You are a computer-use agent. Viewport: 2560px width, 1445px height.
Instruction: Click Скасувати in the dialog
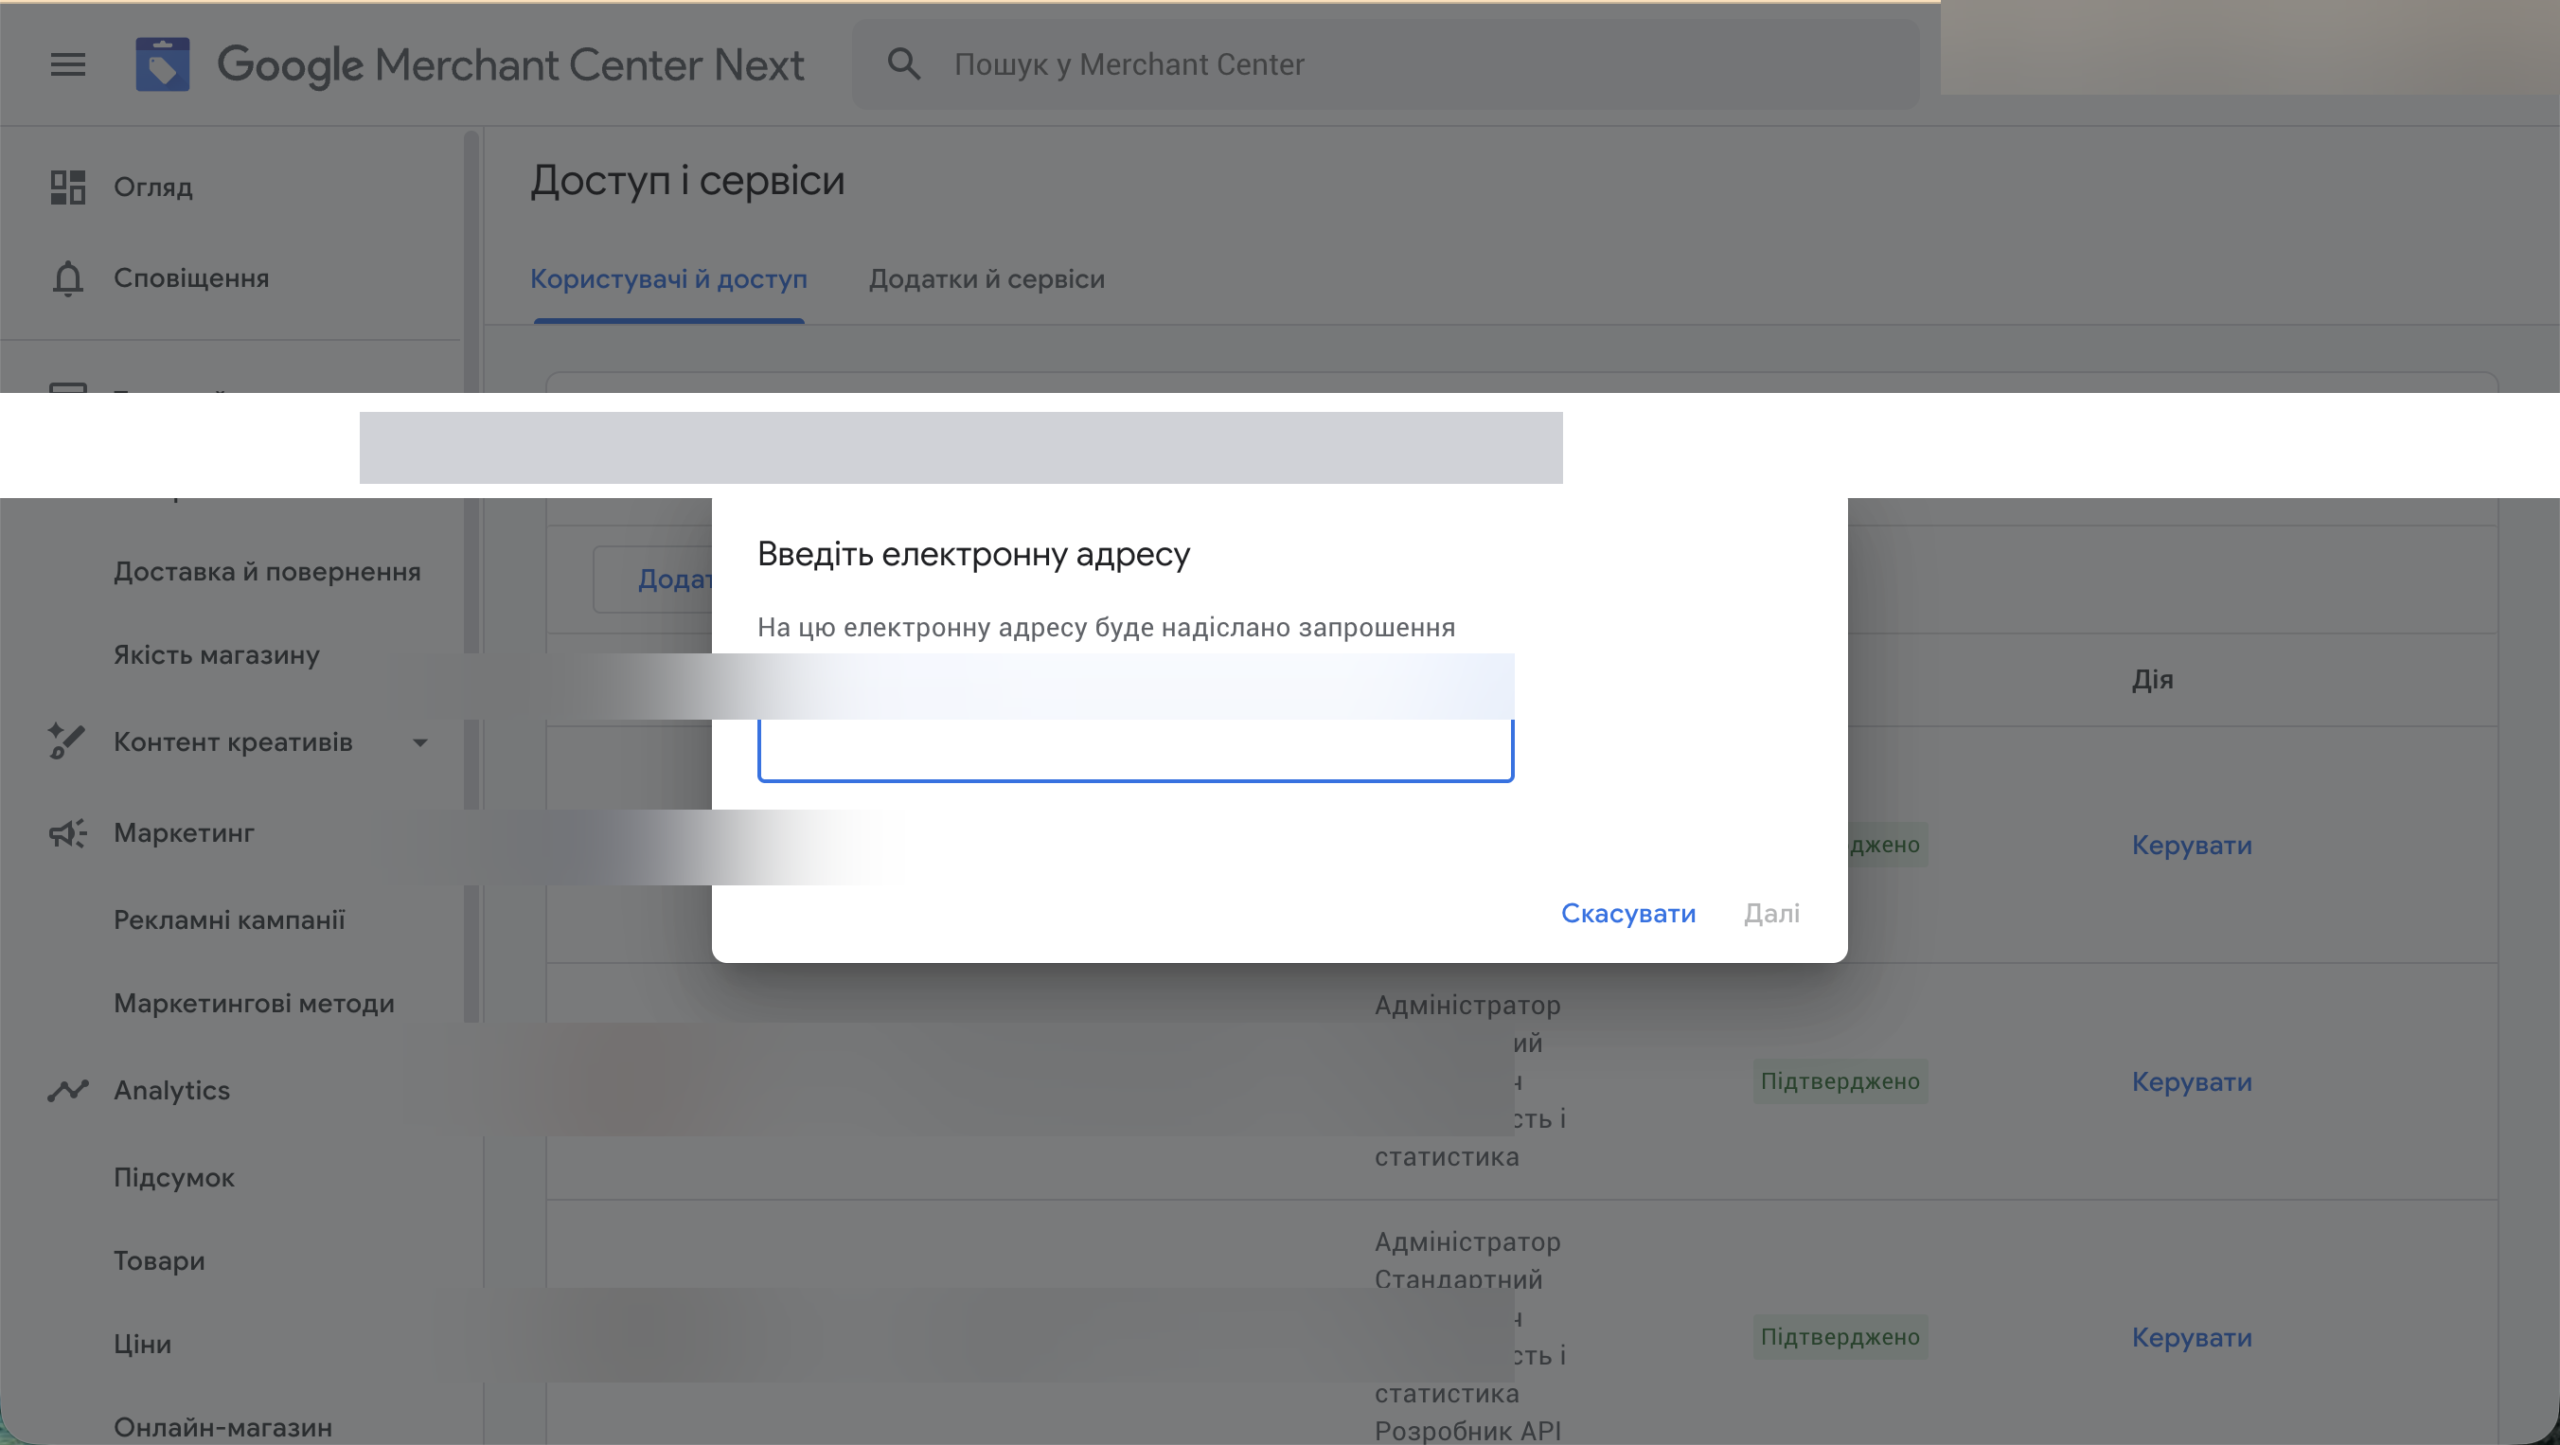point(1628,913)
